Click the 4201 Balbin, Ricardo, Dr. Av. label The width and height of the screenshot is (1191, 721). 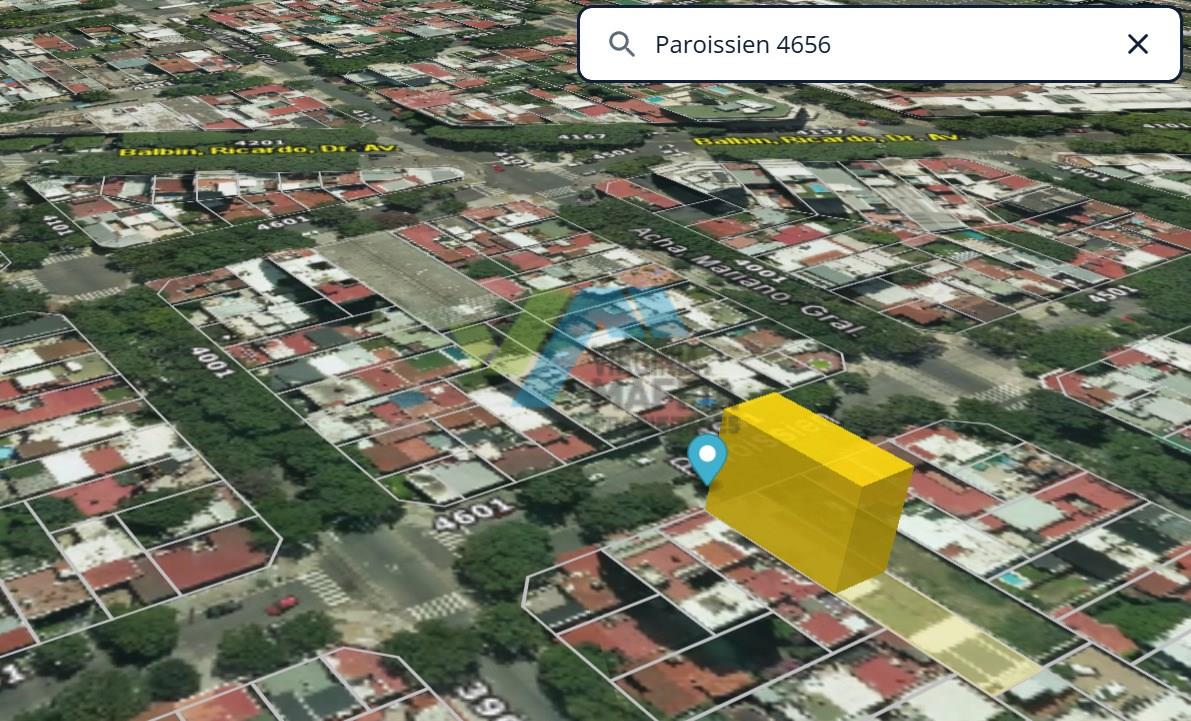click(x=258, y=147)
